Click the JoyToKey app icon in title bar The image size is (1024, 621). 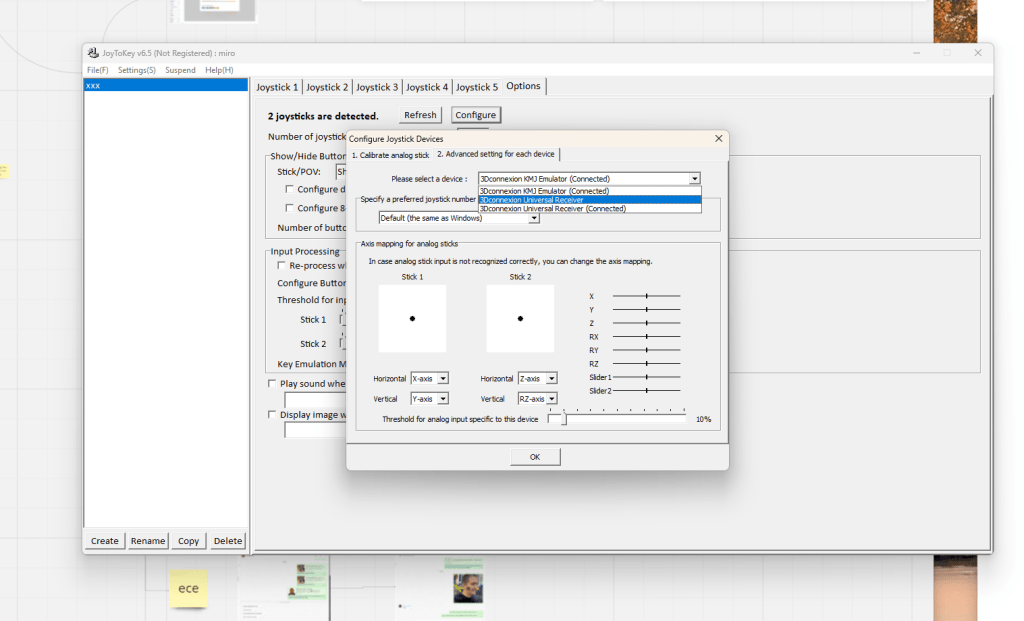93,53
